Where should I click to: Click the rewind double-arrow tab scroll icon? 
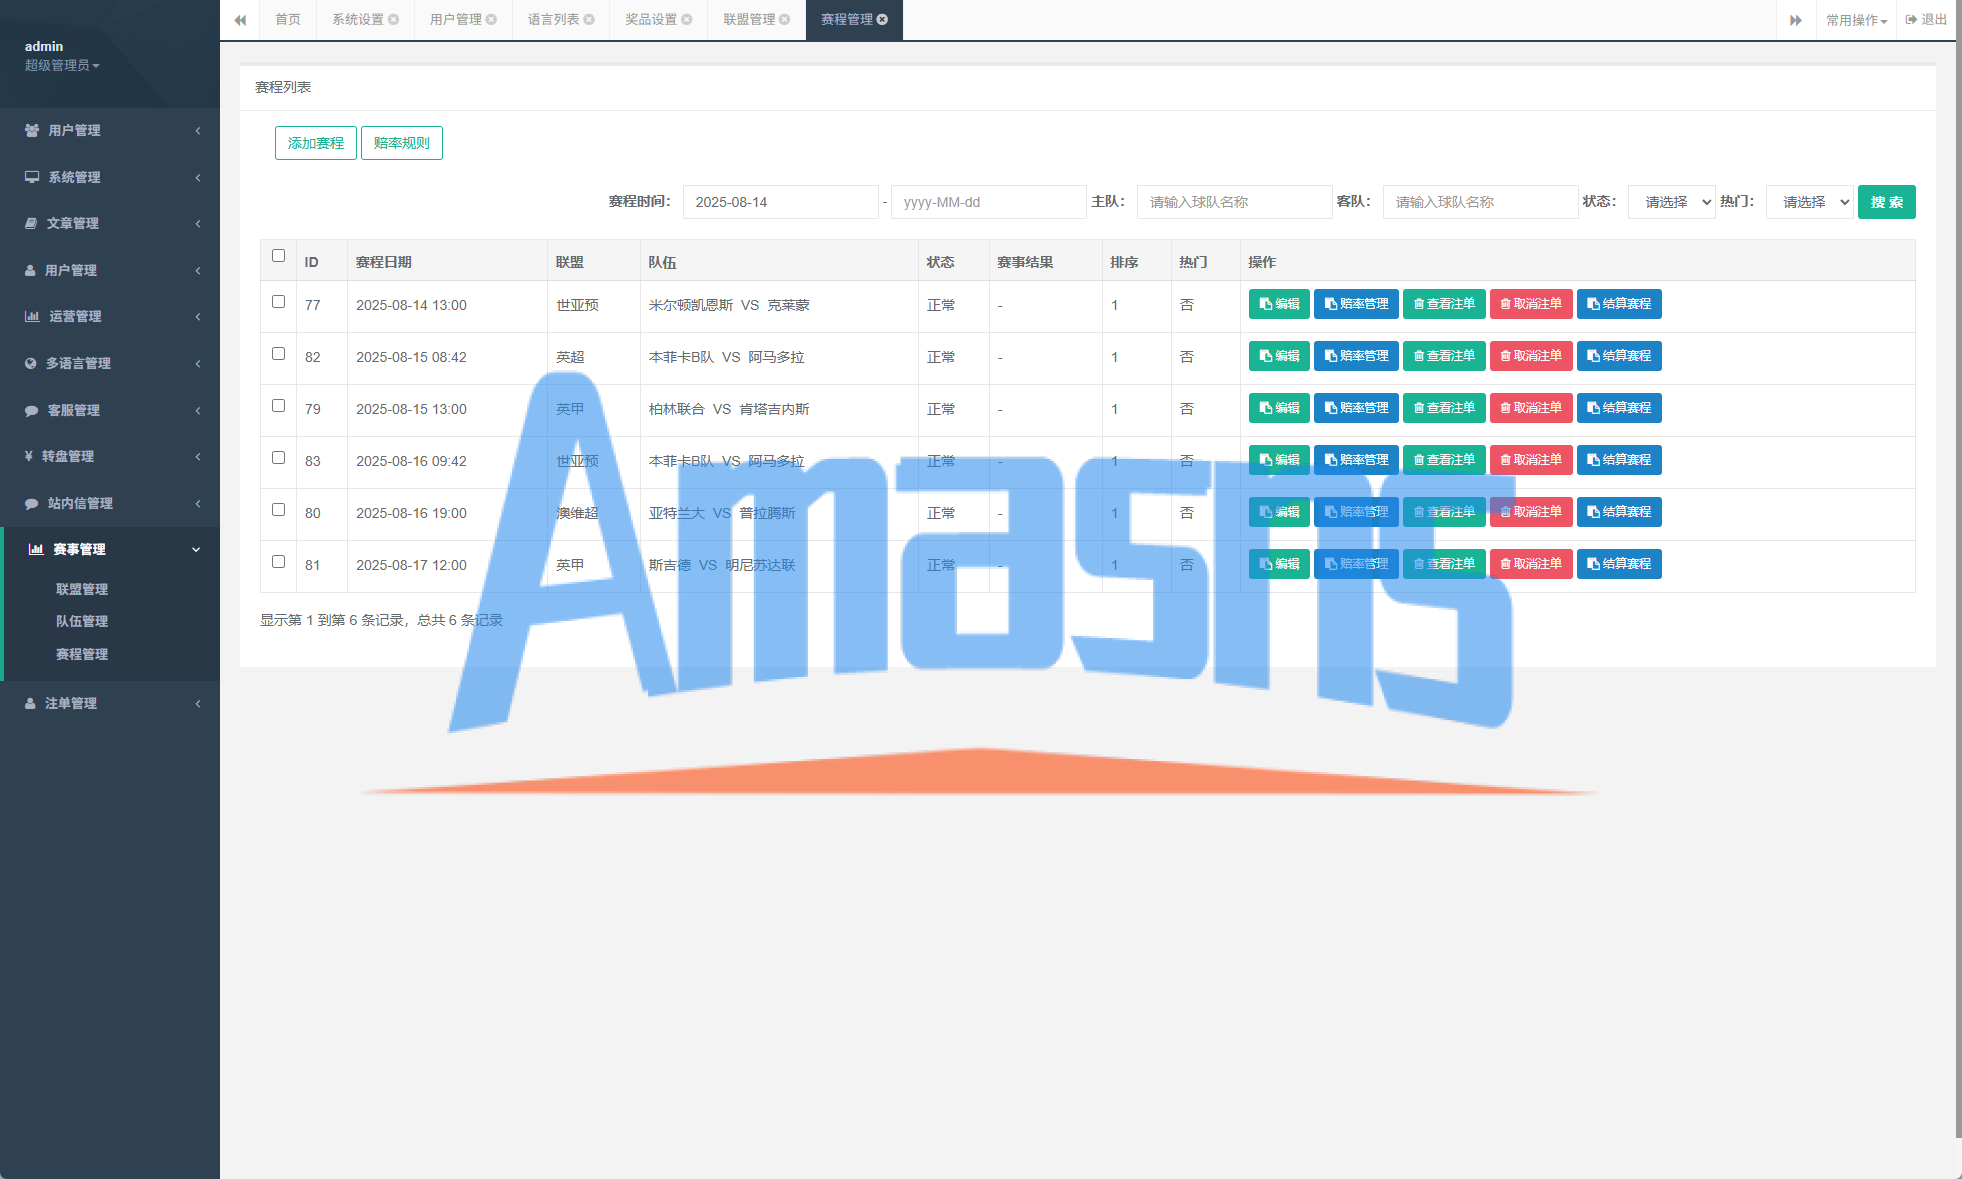[x=240, y=20]
